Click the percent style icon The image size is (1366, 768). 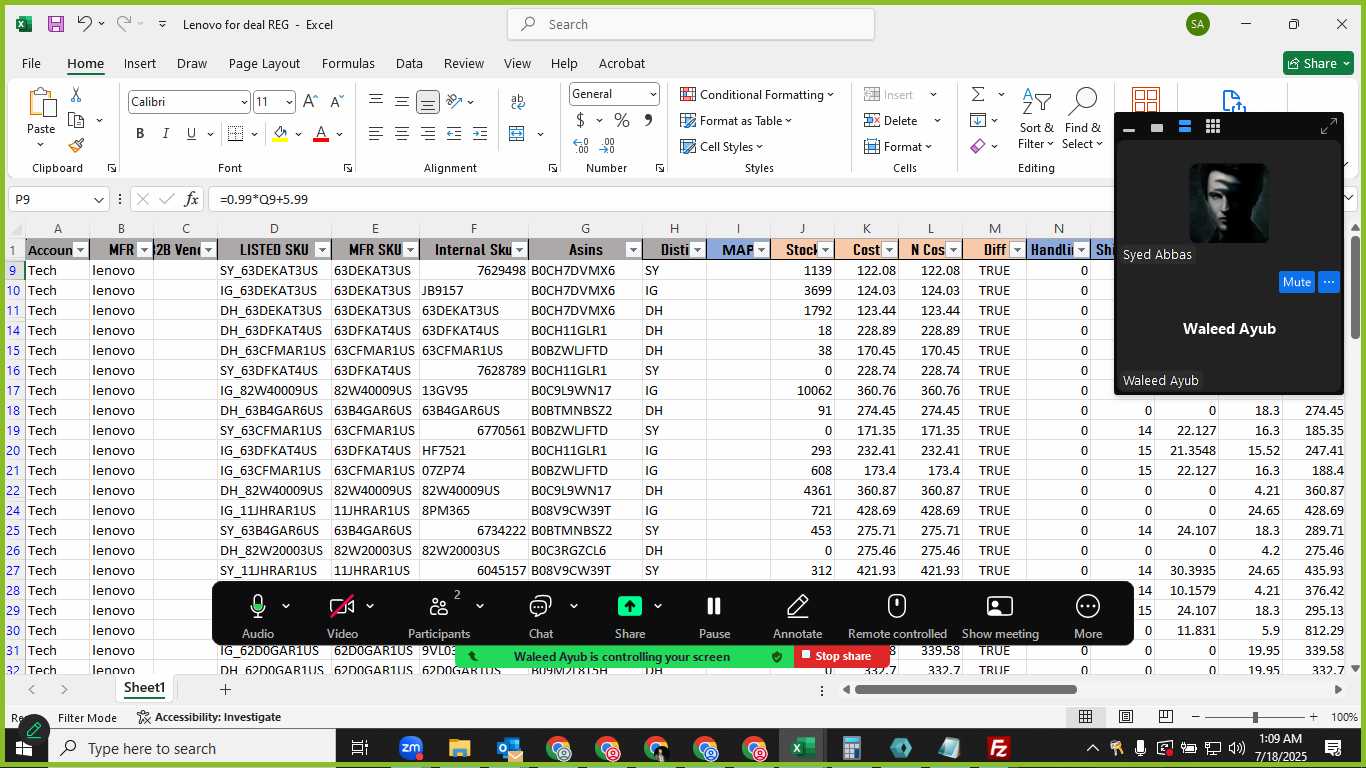coord(622,120)
